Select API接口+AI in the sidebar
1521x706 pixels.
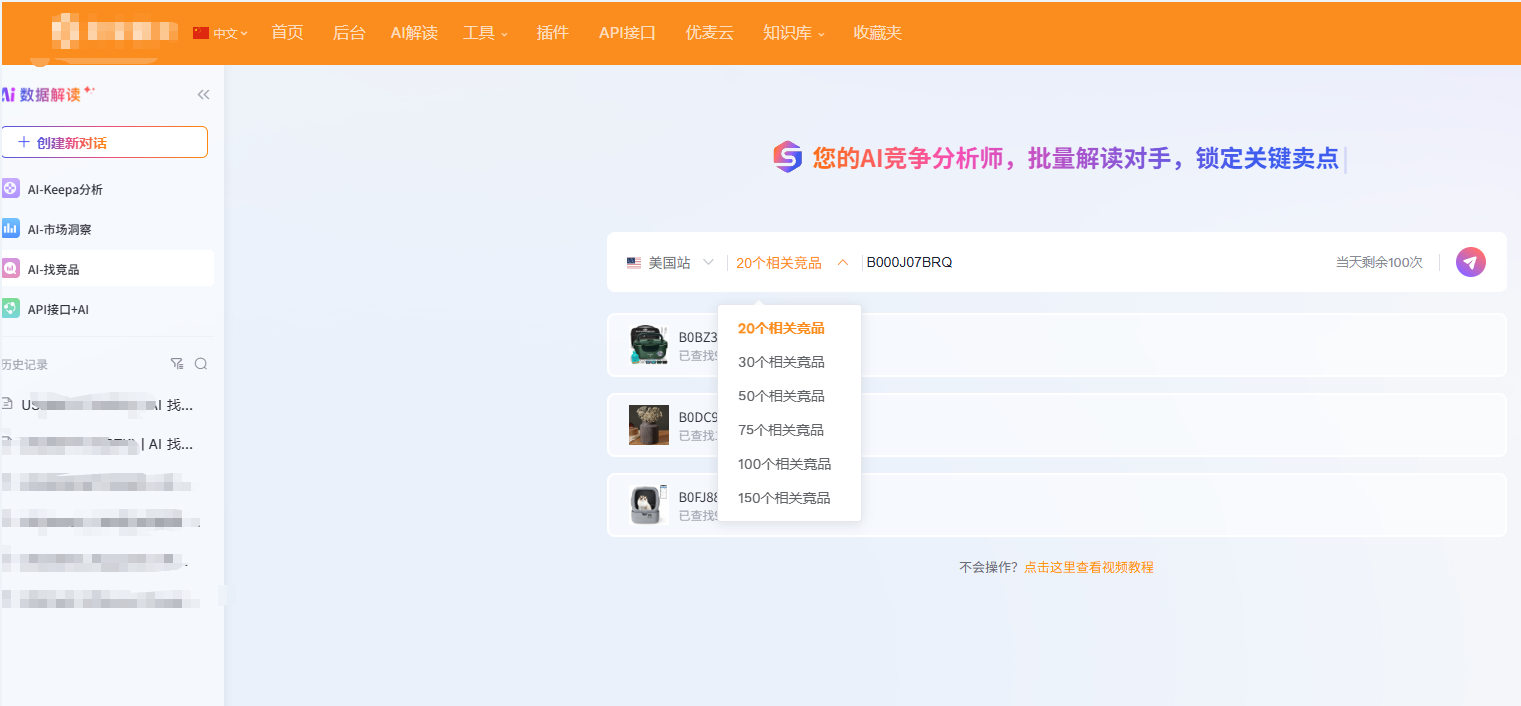click(58, 309)
